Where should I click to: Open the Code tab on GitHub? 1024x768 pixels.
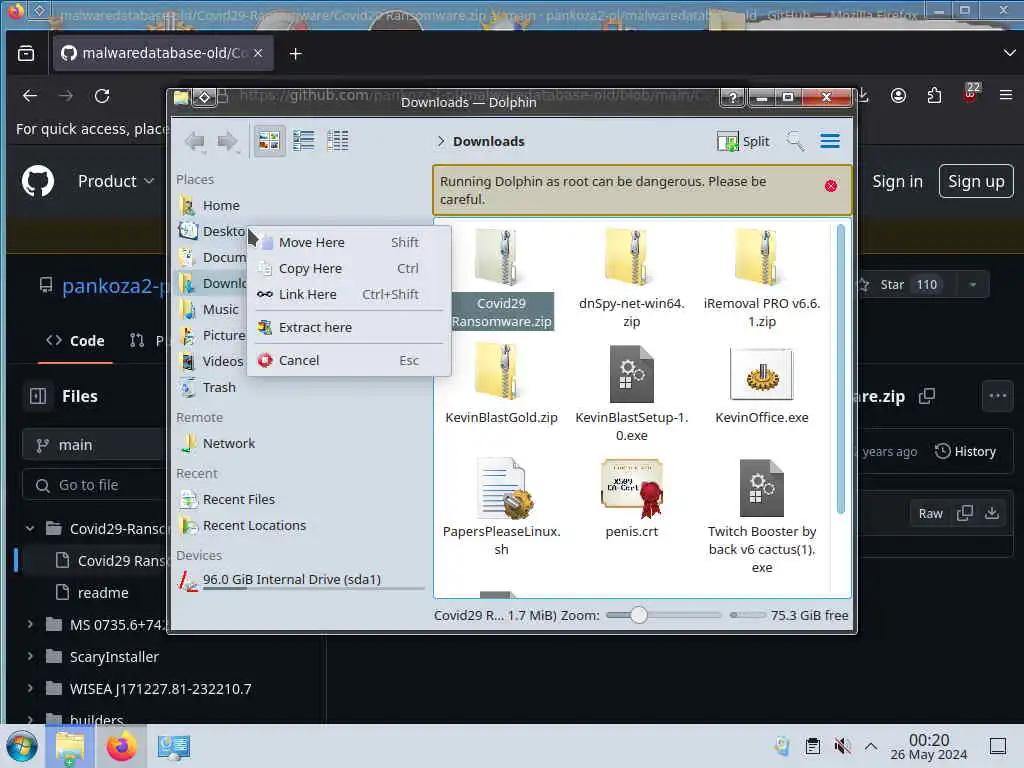75,341
